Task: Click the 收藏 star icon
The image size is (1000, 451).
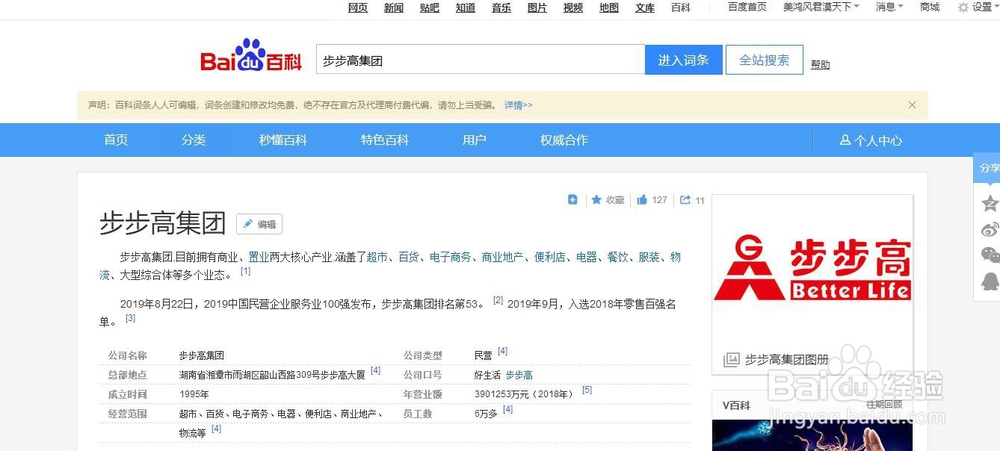Action: pos(596,200)
